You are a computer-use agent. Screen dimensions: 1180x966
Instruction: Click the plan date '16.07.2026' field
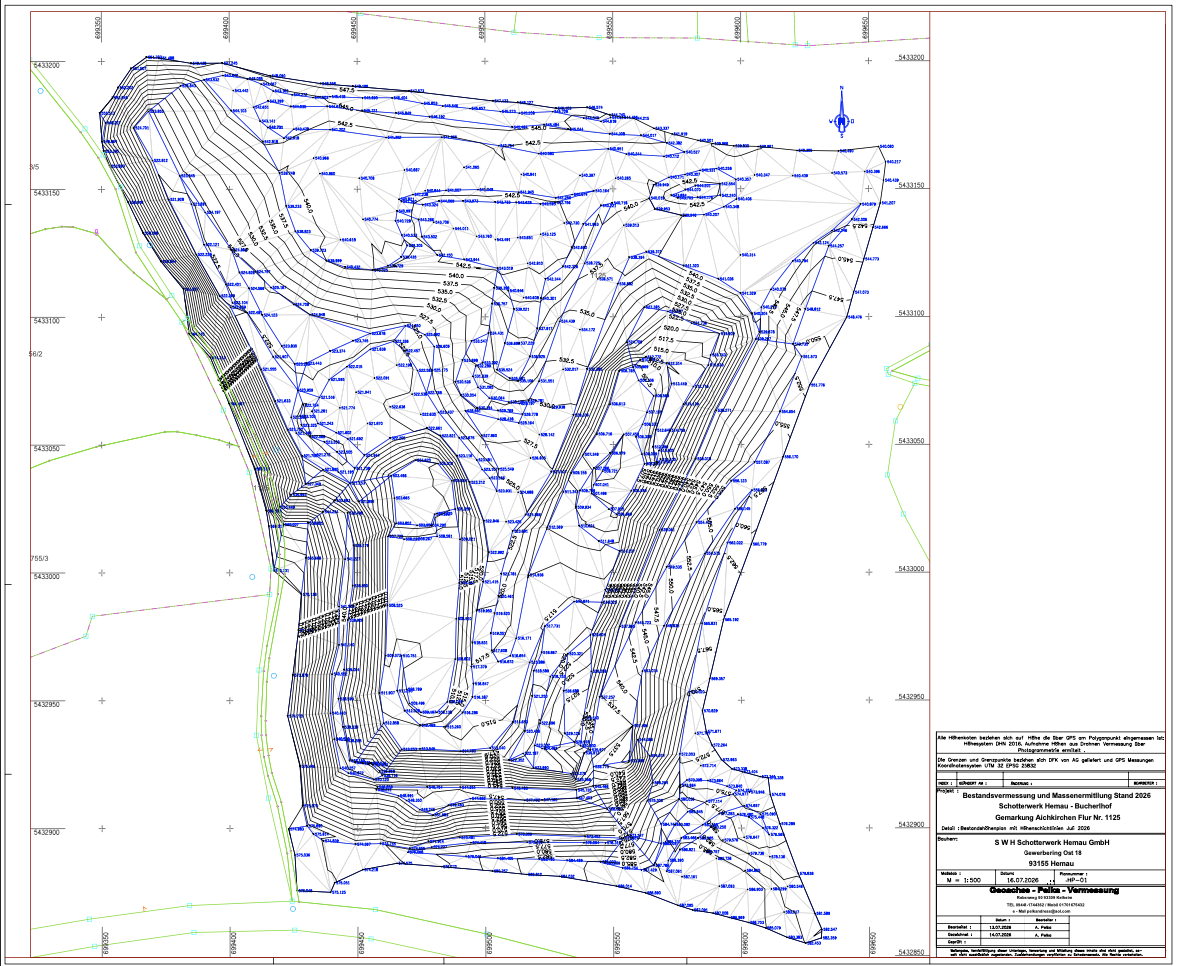pyautogui.click(x=1022, y=879)
